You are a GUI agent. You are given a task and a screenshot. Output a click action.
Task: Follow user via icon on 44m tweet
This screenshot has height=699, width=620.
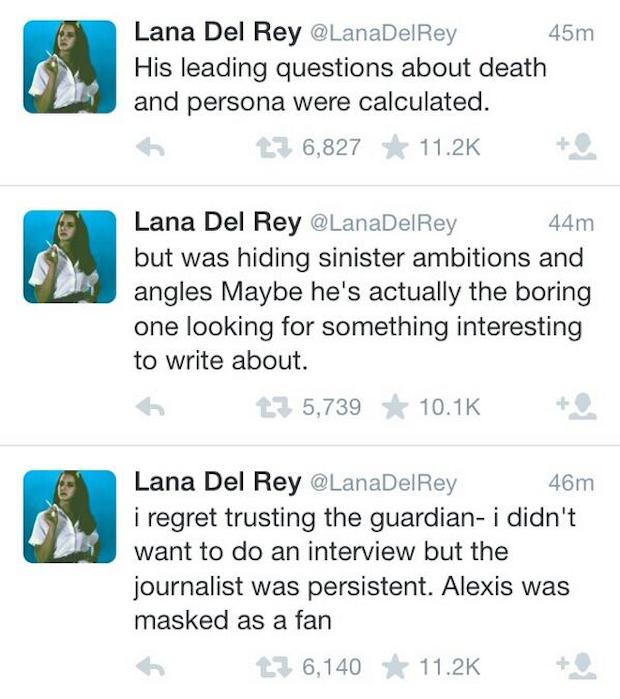coord(577,407)
